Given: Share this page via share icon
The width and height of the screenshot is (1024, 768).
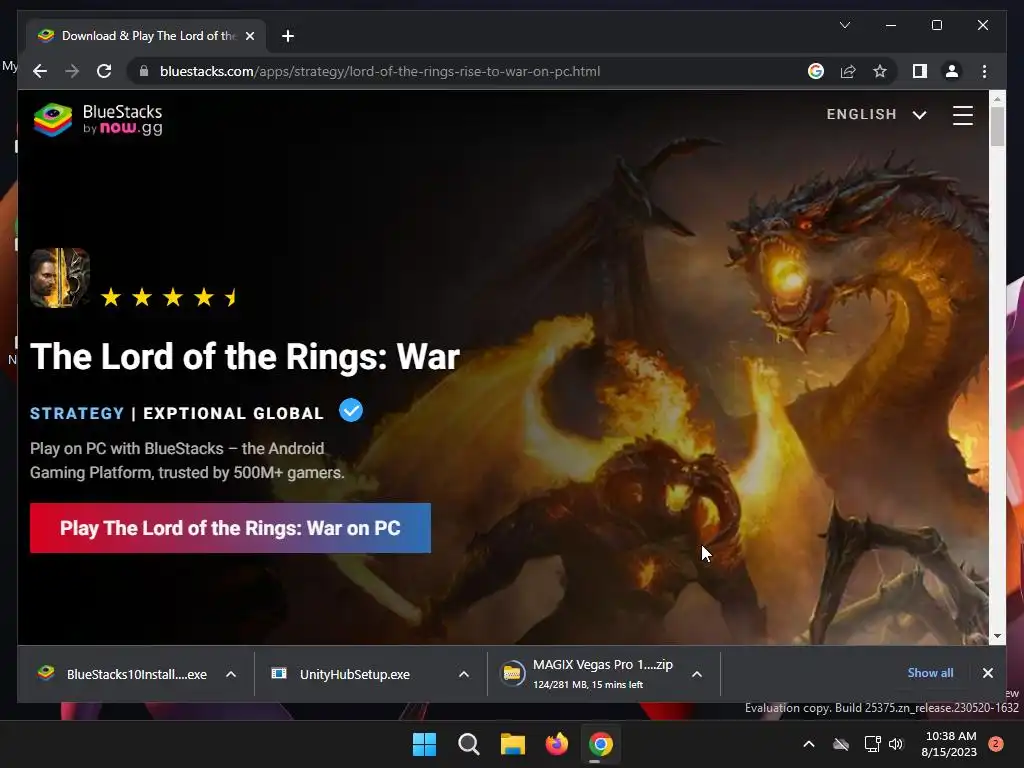Looking at the screenshot, I should pos(848,71).
